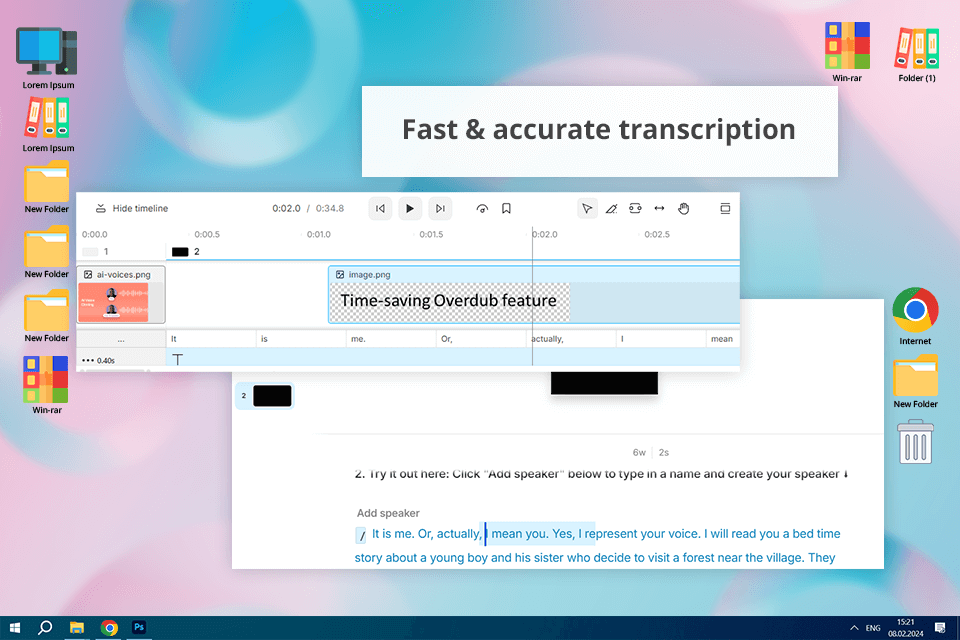Open Win-rar icon at top right

[847, 51]
